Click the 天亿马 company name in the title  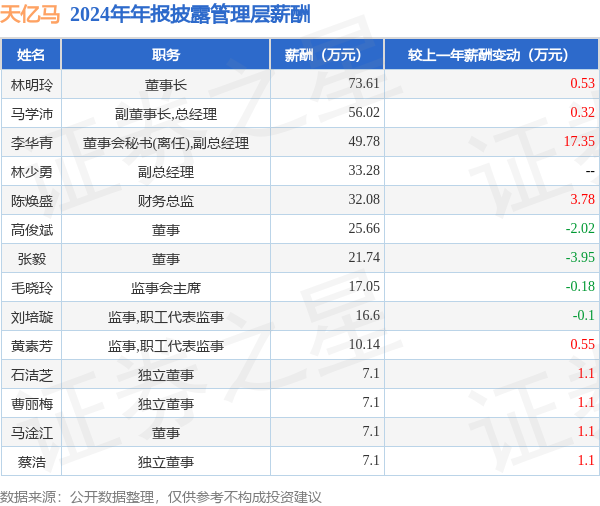tap(30, 15)
